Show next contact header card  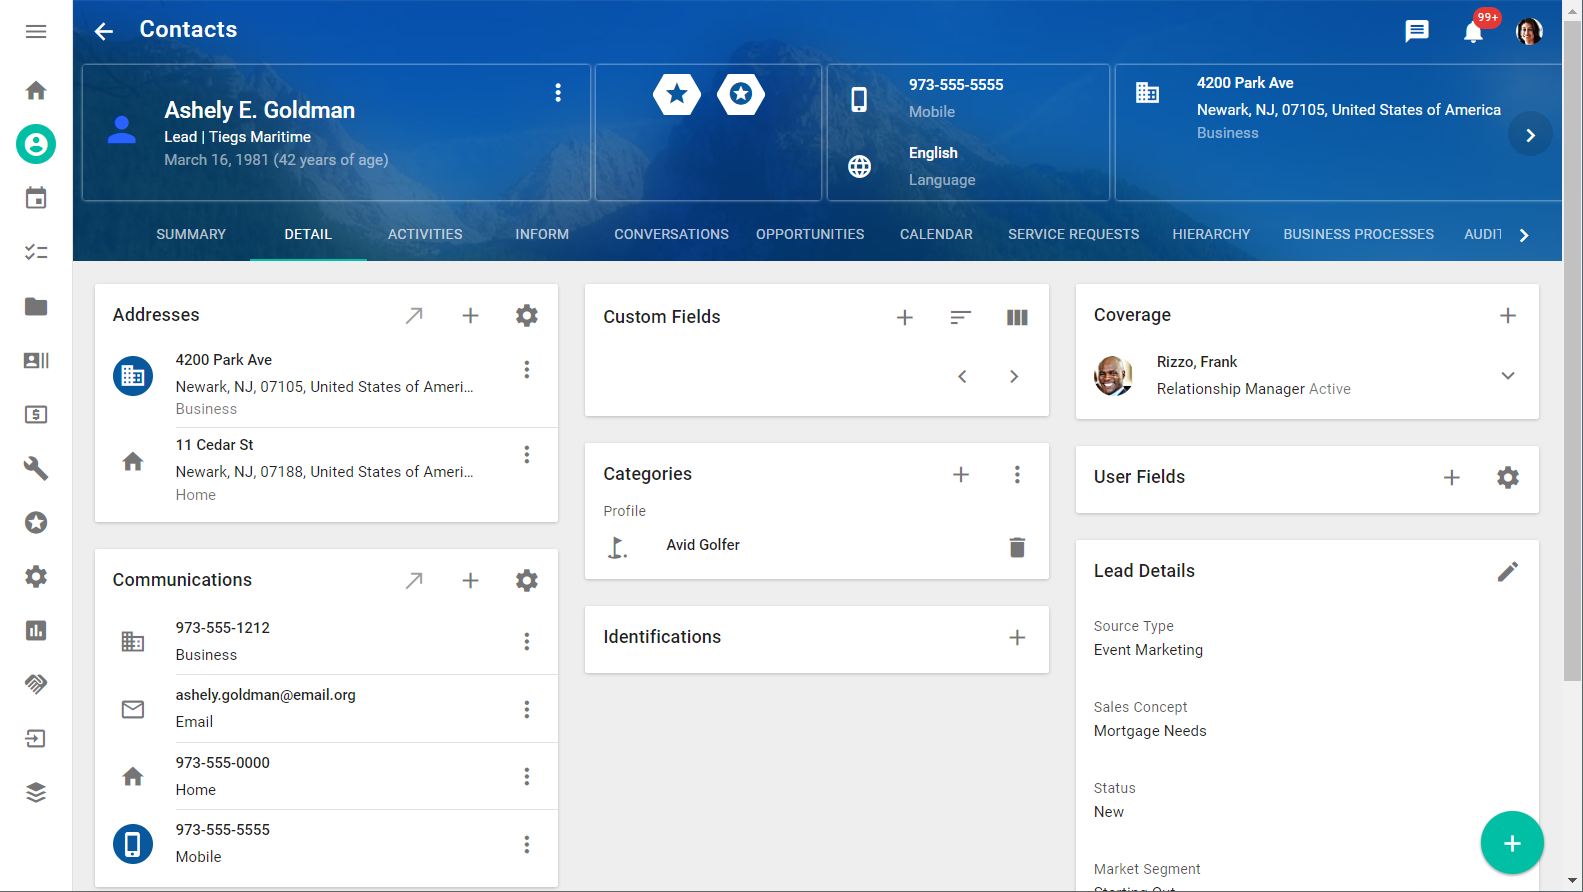(1529, 135)
